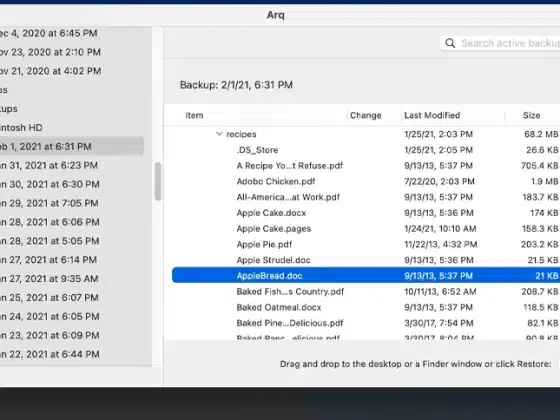
Task: Select A Recipe Yo...t Refuse.pdf
Action: pos(290,166)
